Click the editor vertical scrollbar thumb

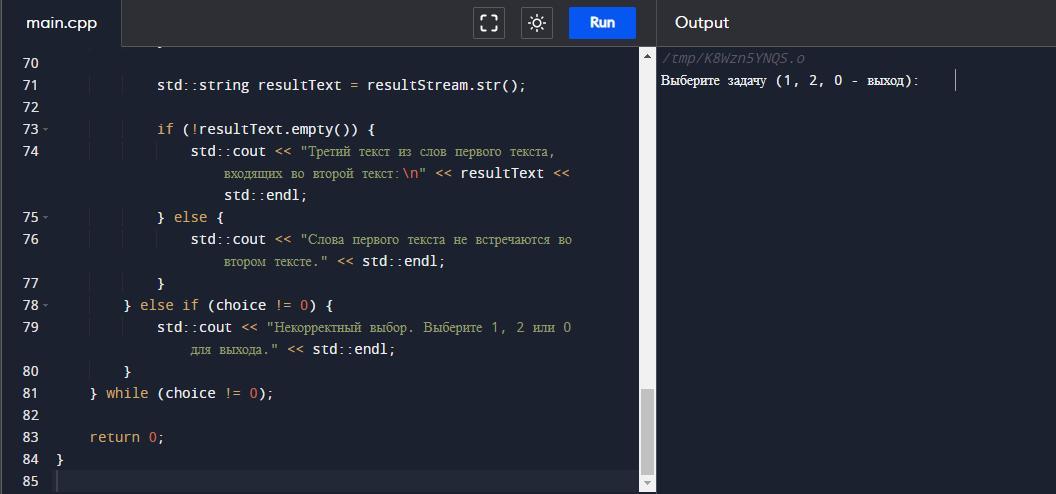click(647, 431)
